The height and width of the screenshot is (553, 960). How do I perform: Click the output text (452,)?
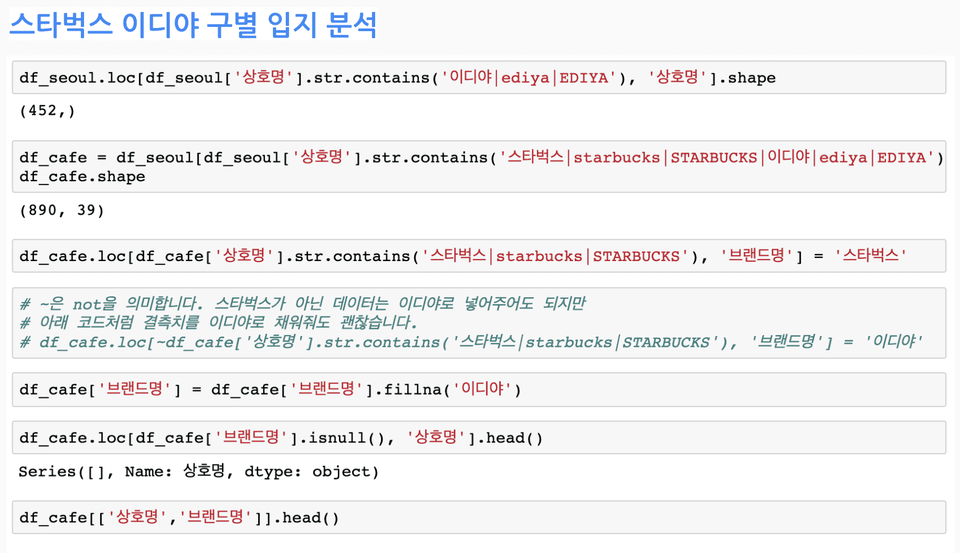click(x=47, y=111)
